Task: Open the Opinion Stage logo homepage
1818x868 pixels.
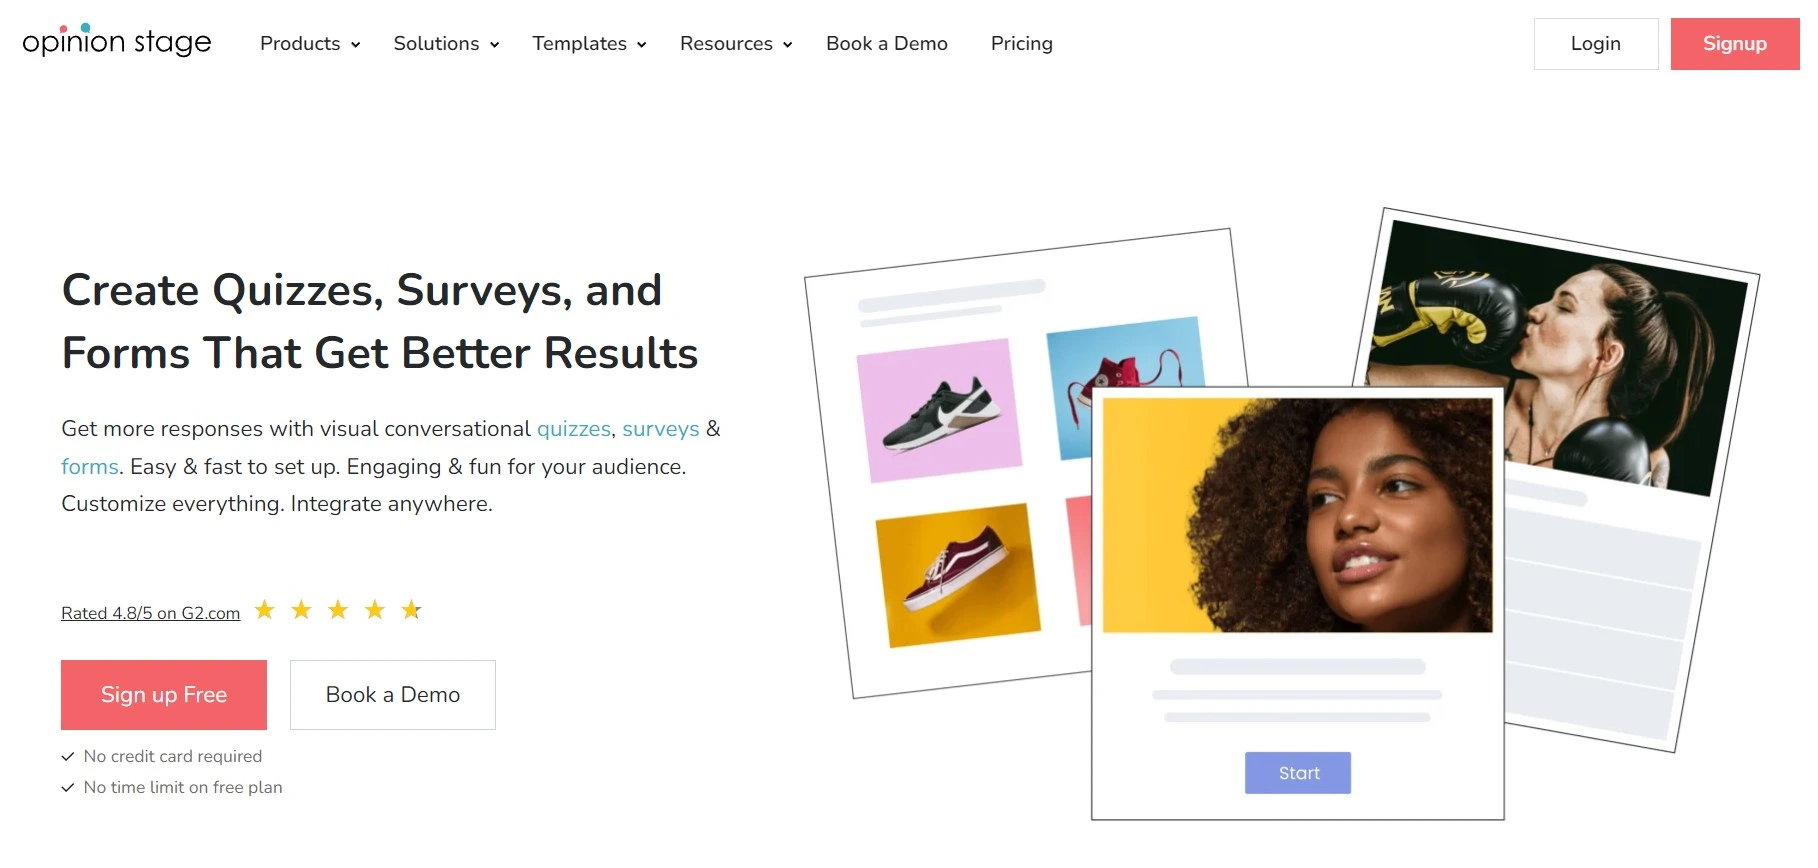Action: 117,41
